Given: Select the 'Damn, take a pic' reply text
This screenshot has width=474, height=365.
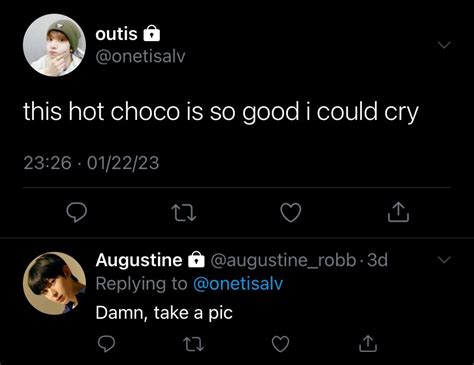Looking at the screenshot, I should click(x=164, y=313).
